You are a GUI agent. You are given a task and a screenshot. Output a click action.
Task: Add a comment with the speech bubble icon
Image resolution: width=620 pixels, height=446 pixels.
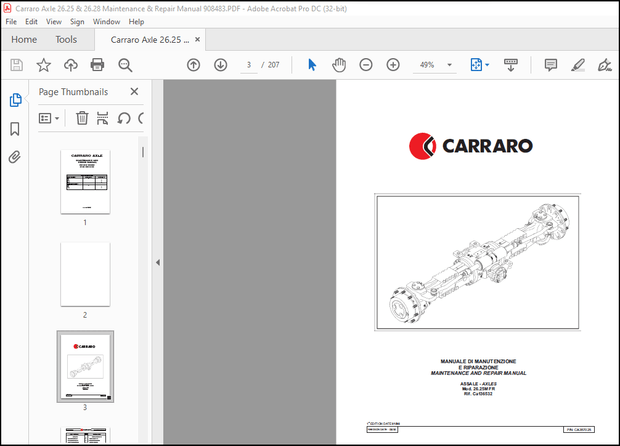pyautogui.click(x=550, y=65)
